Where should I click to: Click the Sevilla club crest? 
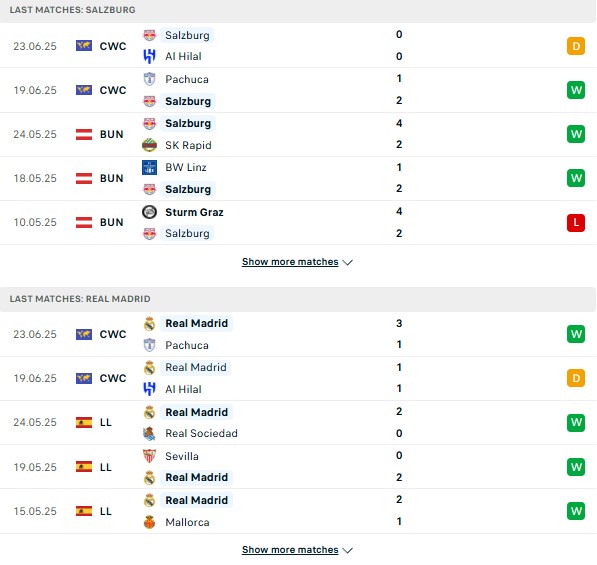(x=149, y=456)
